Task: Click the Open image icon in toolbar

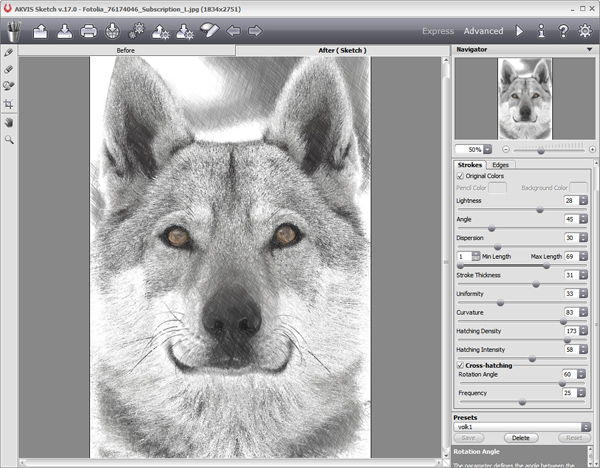Action: (x=41, y=31)
